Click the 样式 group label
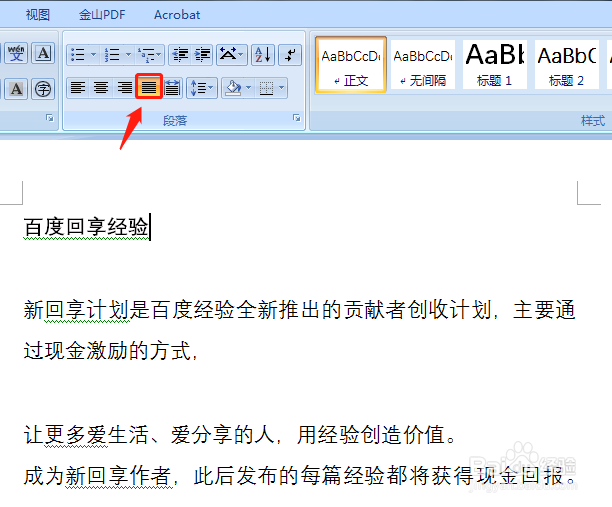The width and height of the screenshot is (612, 507). tap(593, 120)
